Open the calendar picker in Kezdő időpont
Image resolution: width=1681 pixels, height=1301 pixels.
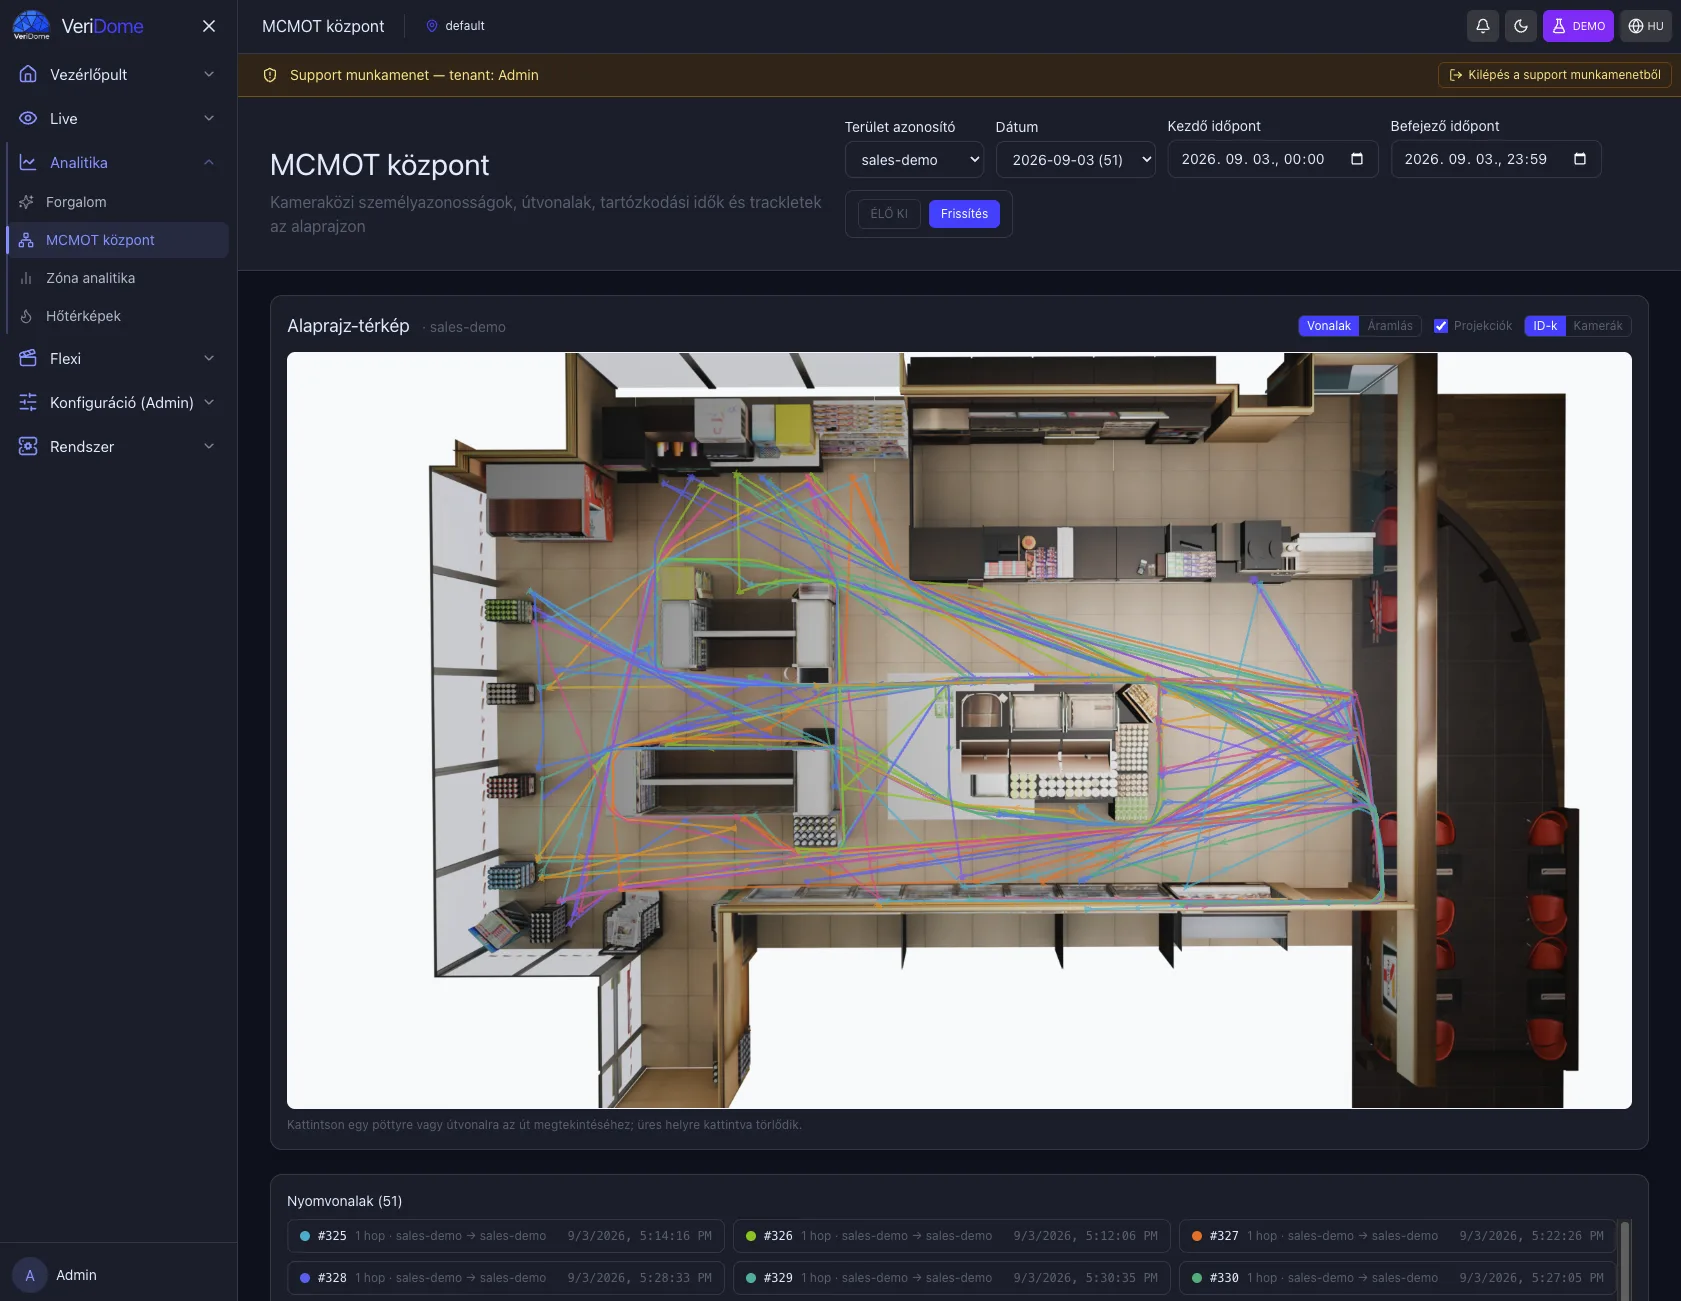pyautogui.click(x=1357, y=159)
